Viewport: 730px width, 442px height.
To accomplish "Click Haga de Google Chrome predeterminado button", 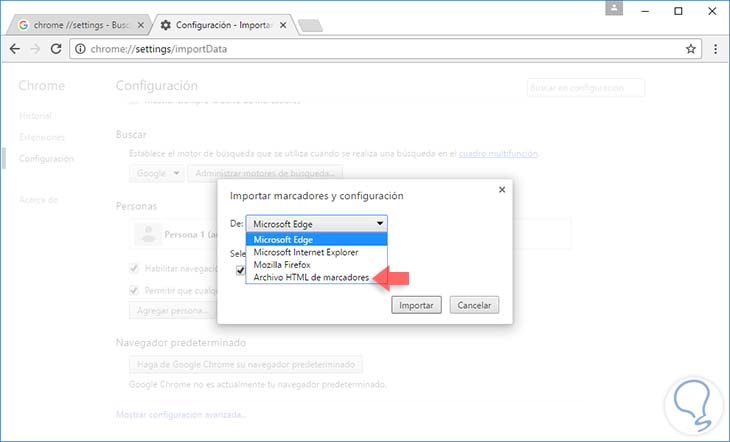I will [246, 365].
